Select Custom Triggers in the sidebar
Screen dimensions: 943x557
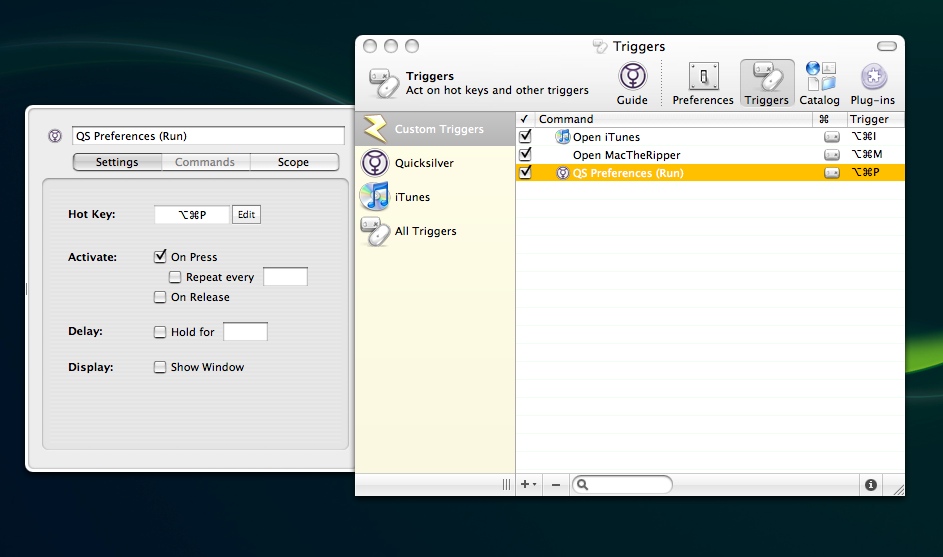tap(435, 129)
